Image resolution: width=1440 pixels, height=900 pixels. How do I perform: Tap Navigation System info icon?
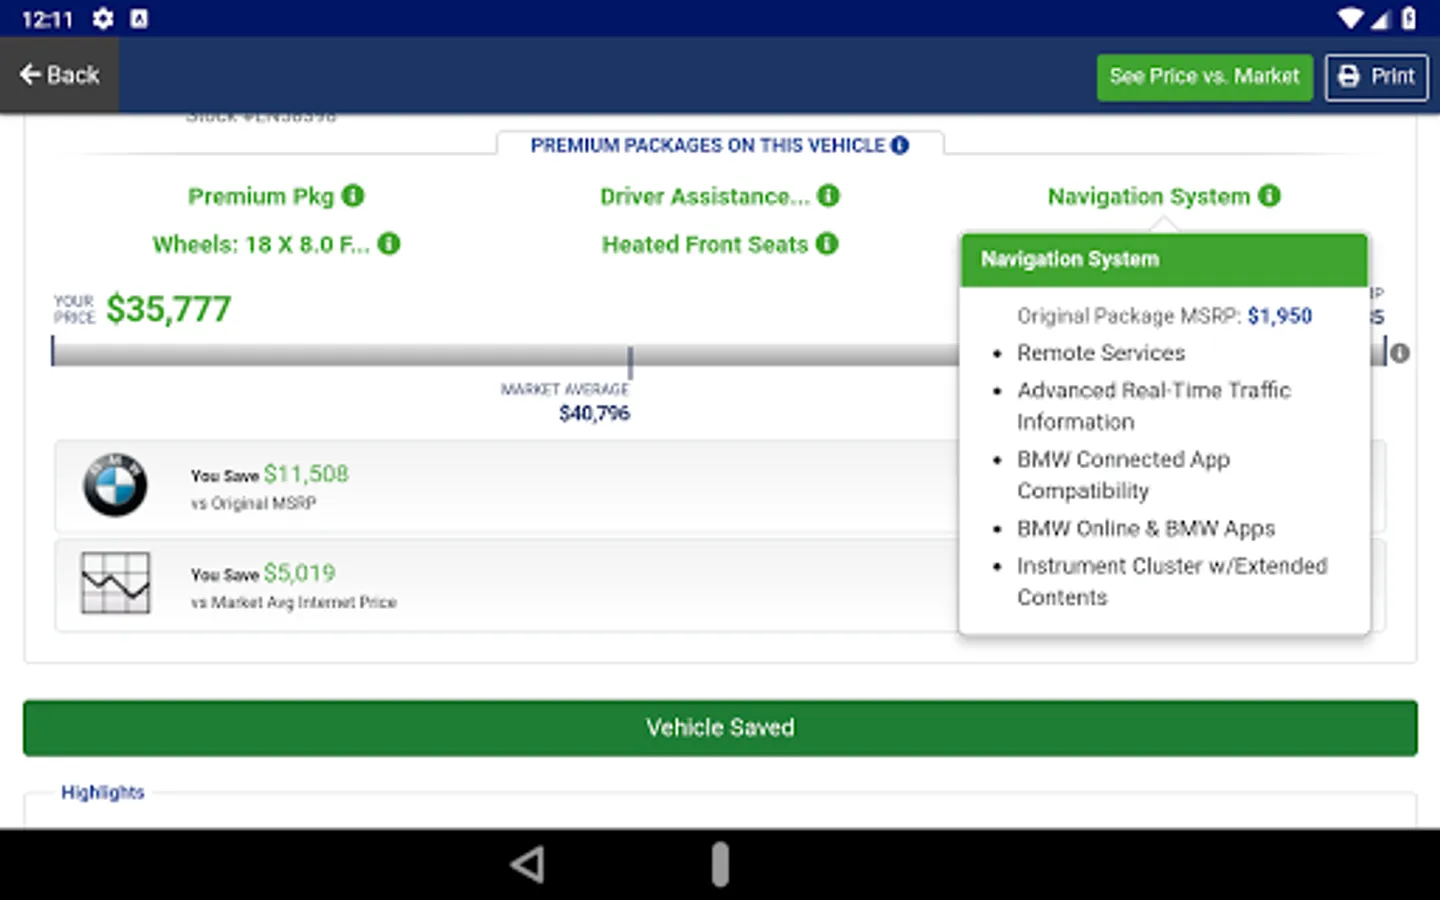[x=1269, y=196]
